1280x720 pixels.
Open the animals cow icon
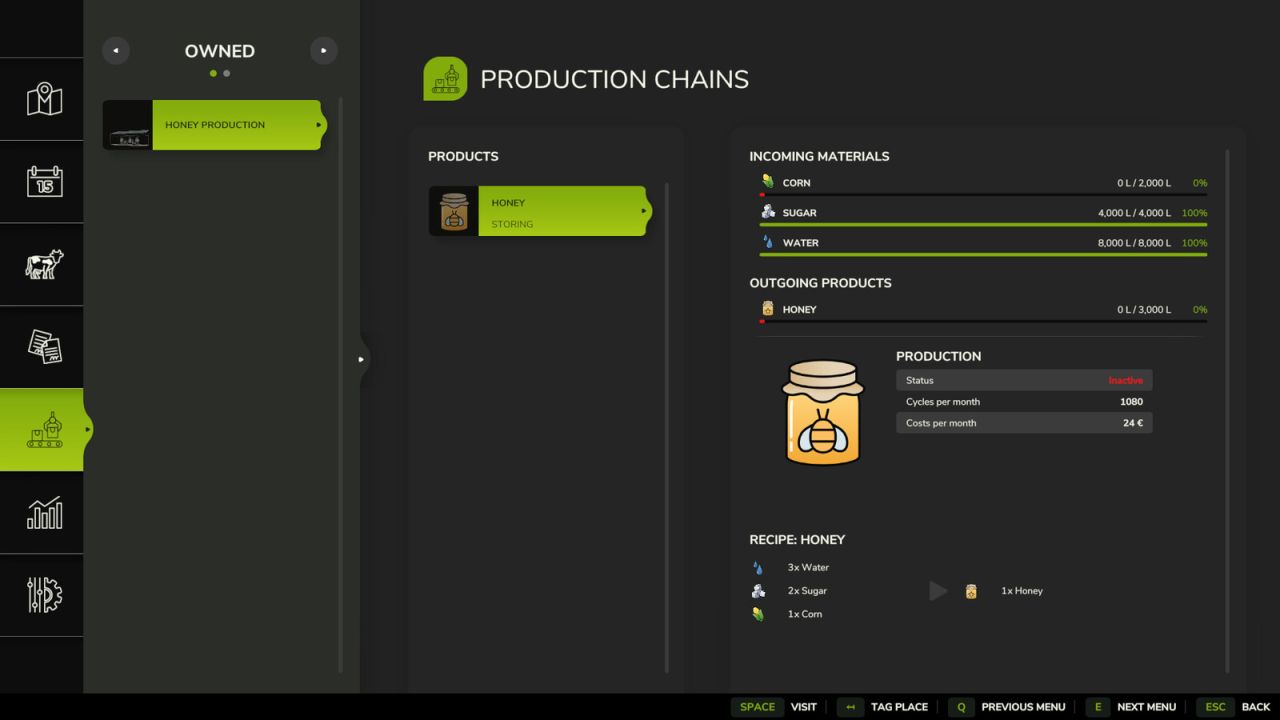(44, 264)
